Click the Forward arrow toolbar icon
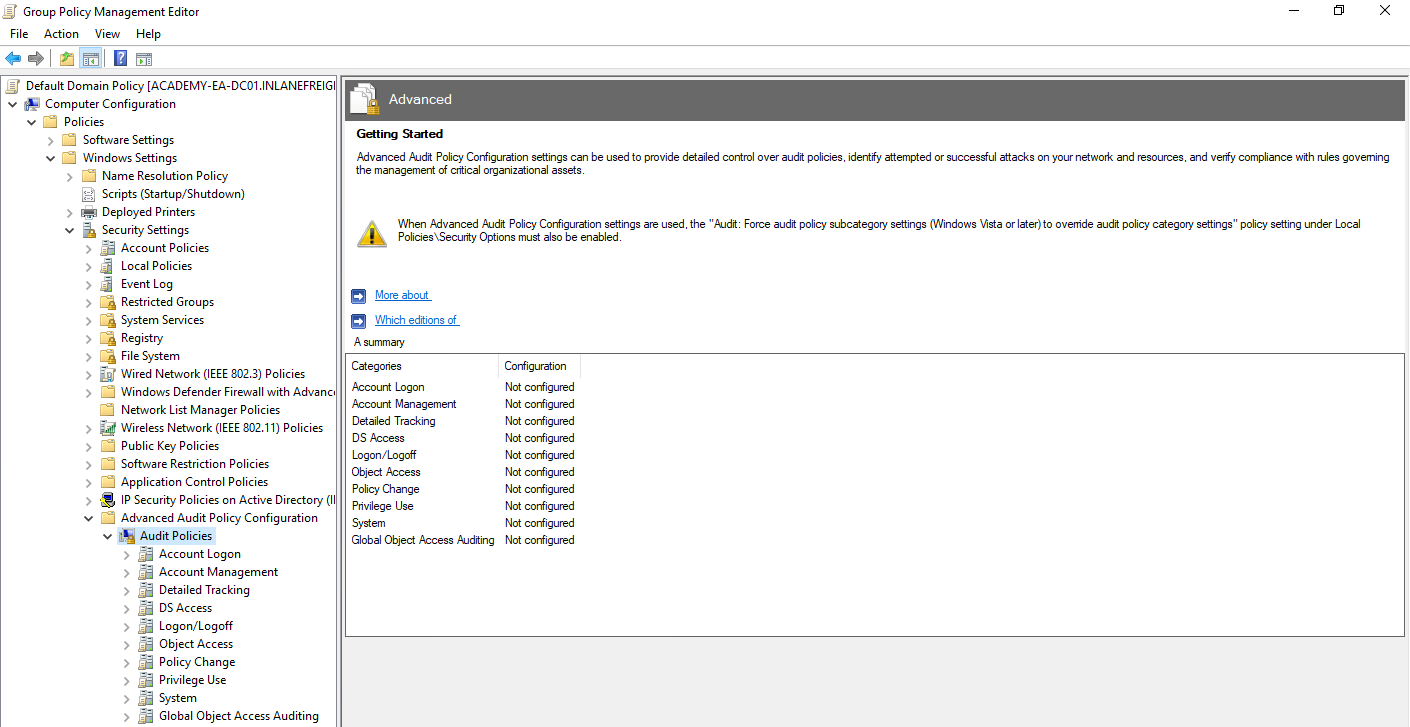This screenshot has height=727, width=1410. [x=36, y=59]
